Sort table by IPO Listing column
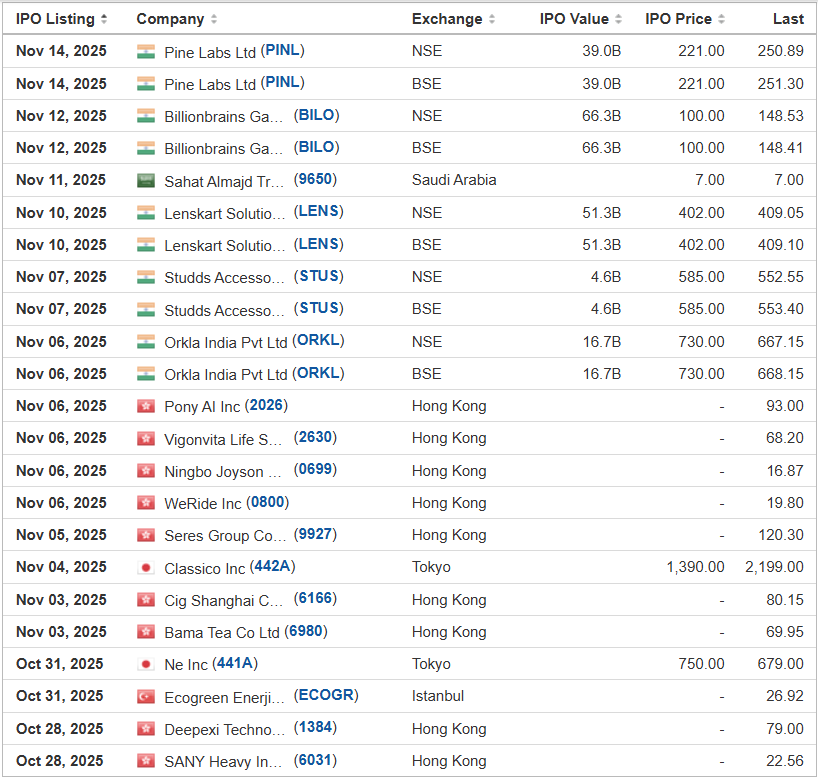 pos(61,19)
